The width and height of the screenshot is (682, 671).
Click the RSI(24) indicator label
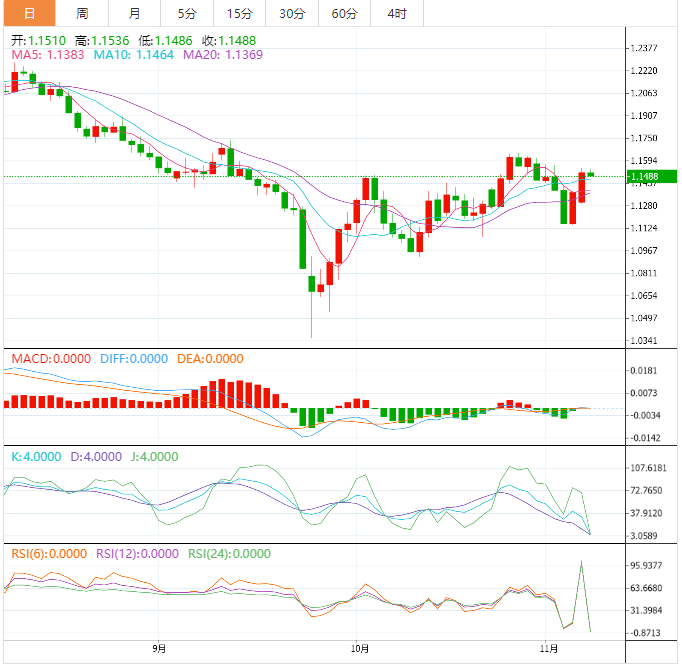click(229, 554)
